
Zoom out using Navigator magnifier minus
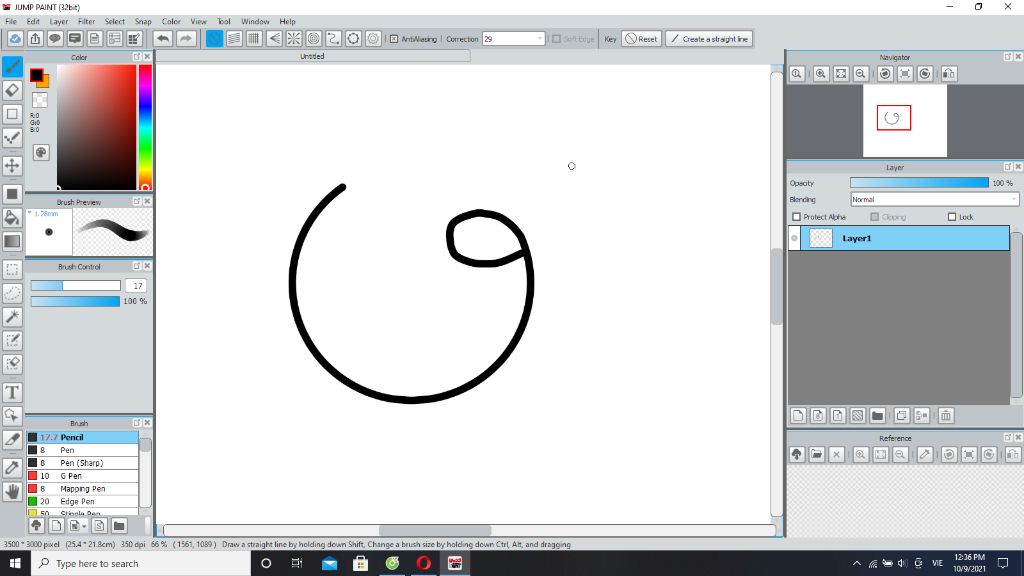click(x=861, y=74)
